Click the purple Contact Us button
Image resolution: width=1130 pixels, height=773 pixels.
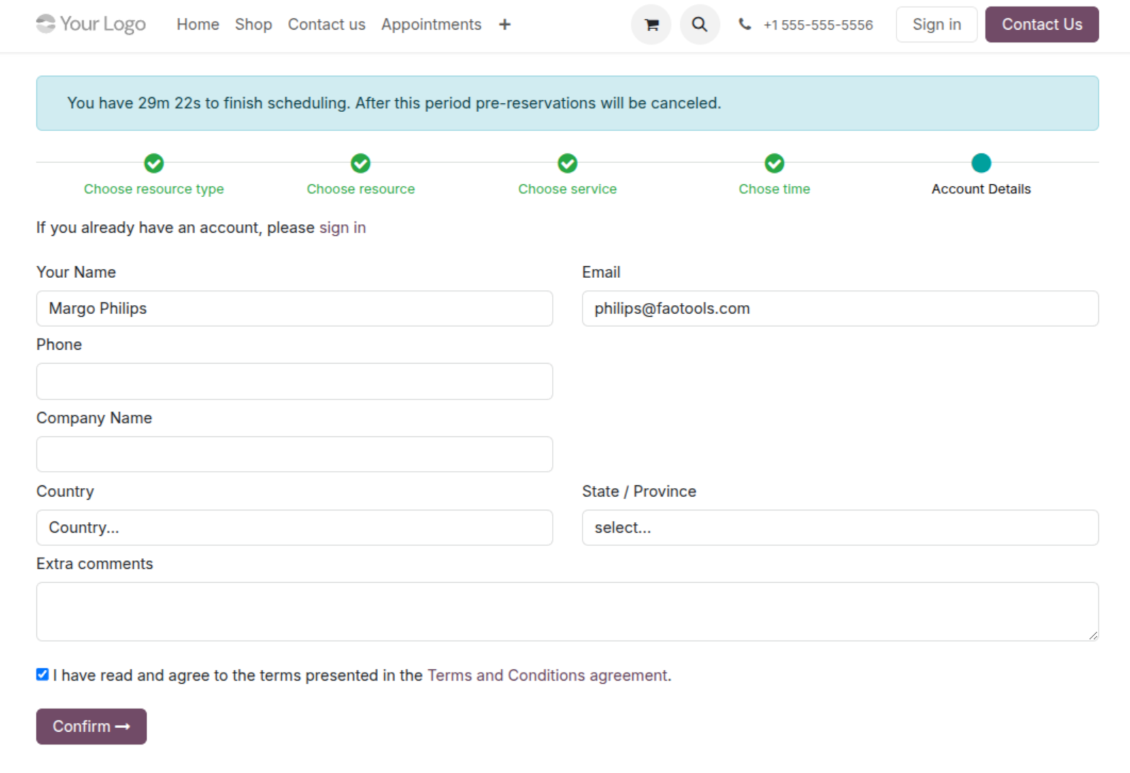point(1041,25)
